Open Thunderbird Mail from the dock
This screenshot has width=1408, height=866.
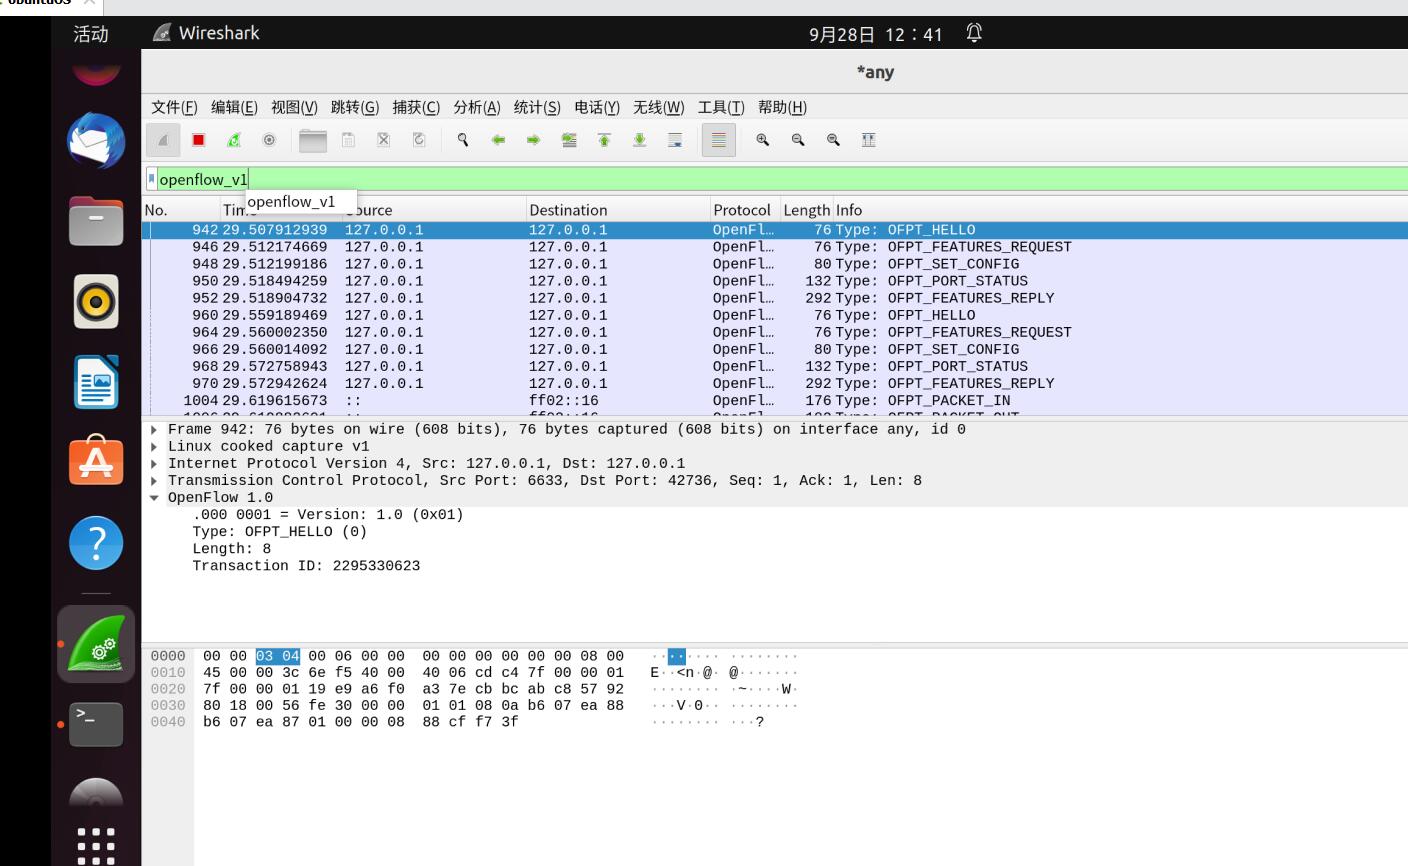pyautogui.click(x=96, y=141)
